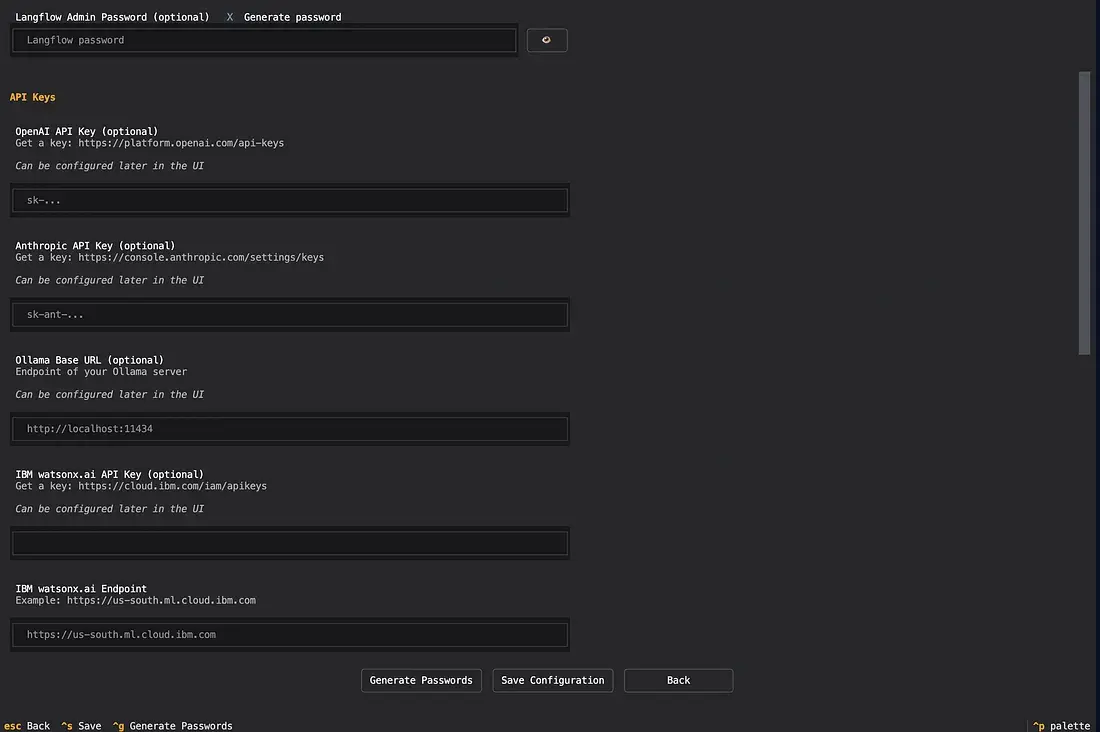
Task: Click the Langflow password input field
Action: (x=265, y=40)
